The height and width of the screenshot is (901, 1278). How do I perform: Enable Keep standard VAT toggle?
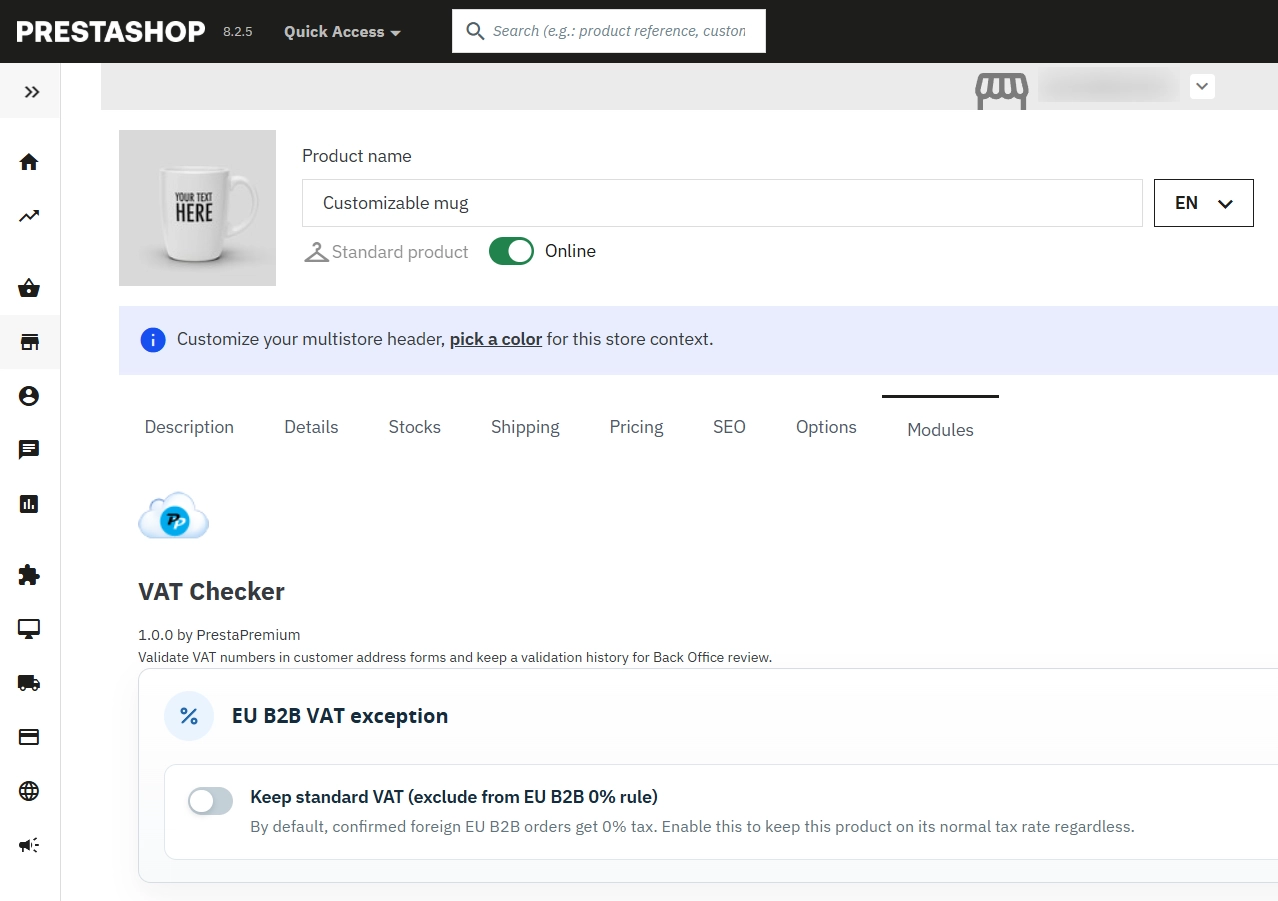click(x=210, y=801)
